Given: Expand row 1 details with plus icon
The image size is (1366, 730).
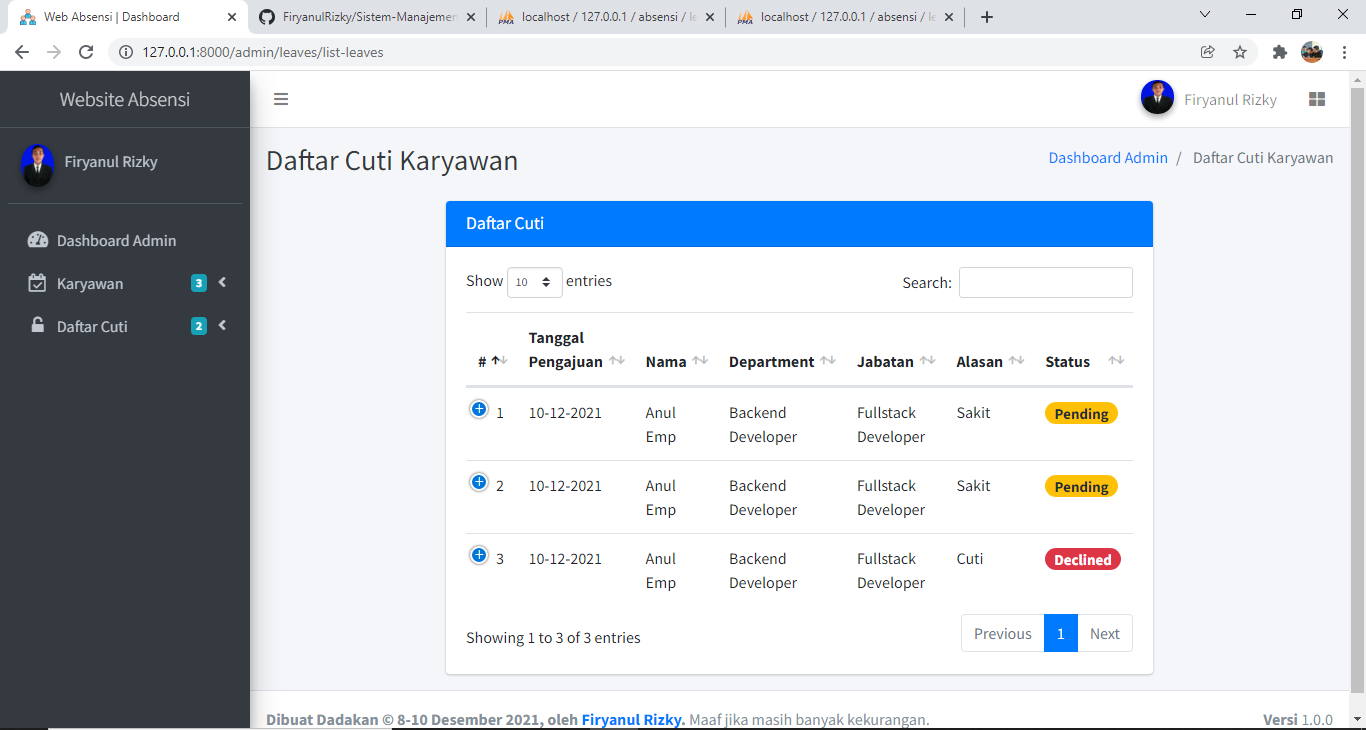Looking at the screenshot, I should click(479, 409).
